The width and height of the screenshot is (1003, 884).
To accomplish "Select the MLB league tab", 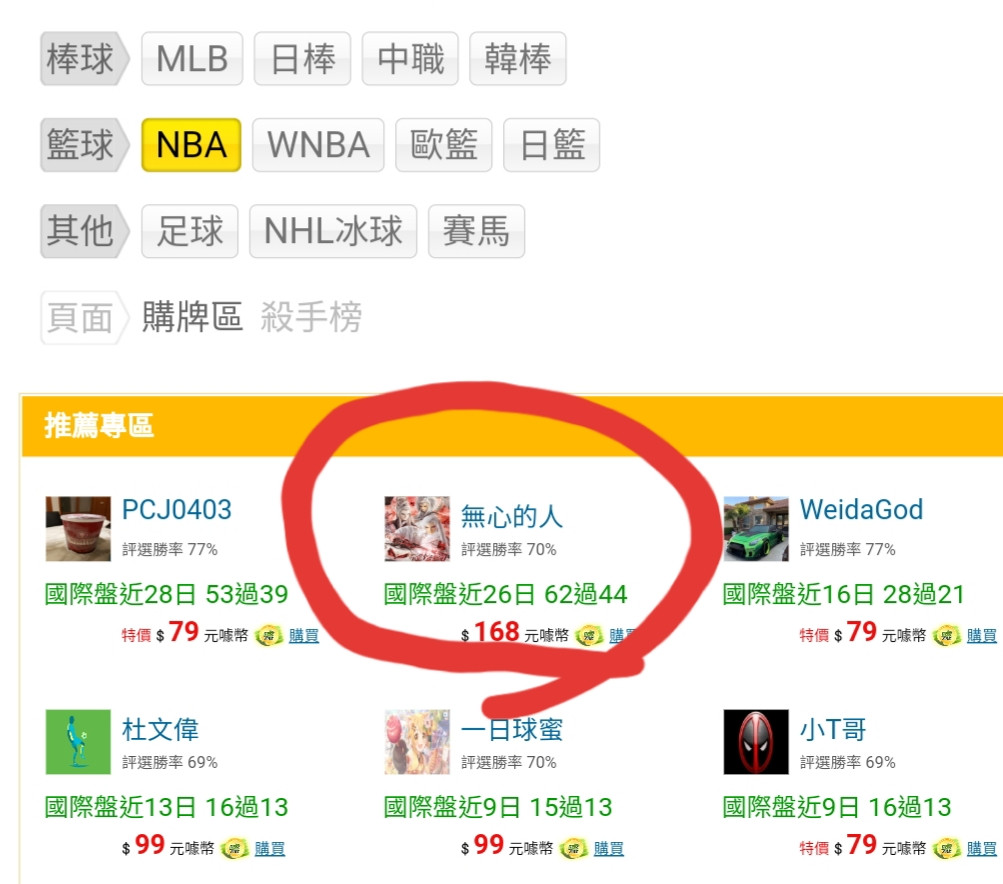I will [x=192, y=58].
